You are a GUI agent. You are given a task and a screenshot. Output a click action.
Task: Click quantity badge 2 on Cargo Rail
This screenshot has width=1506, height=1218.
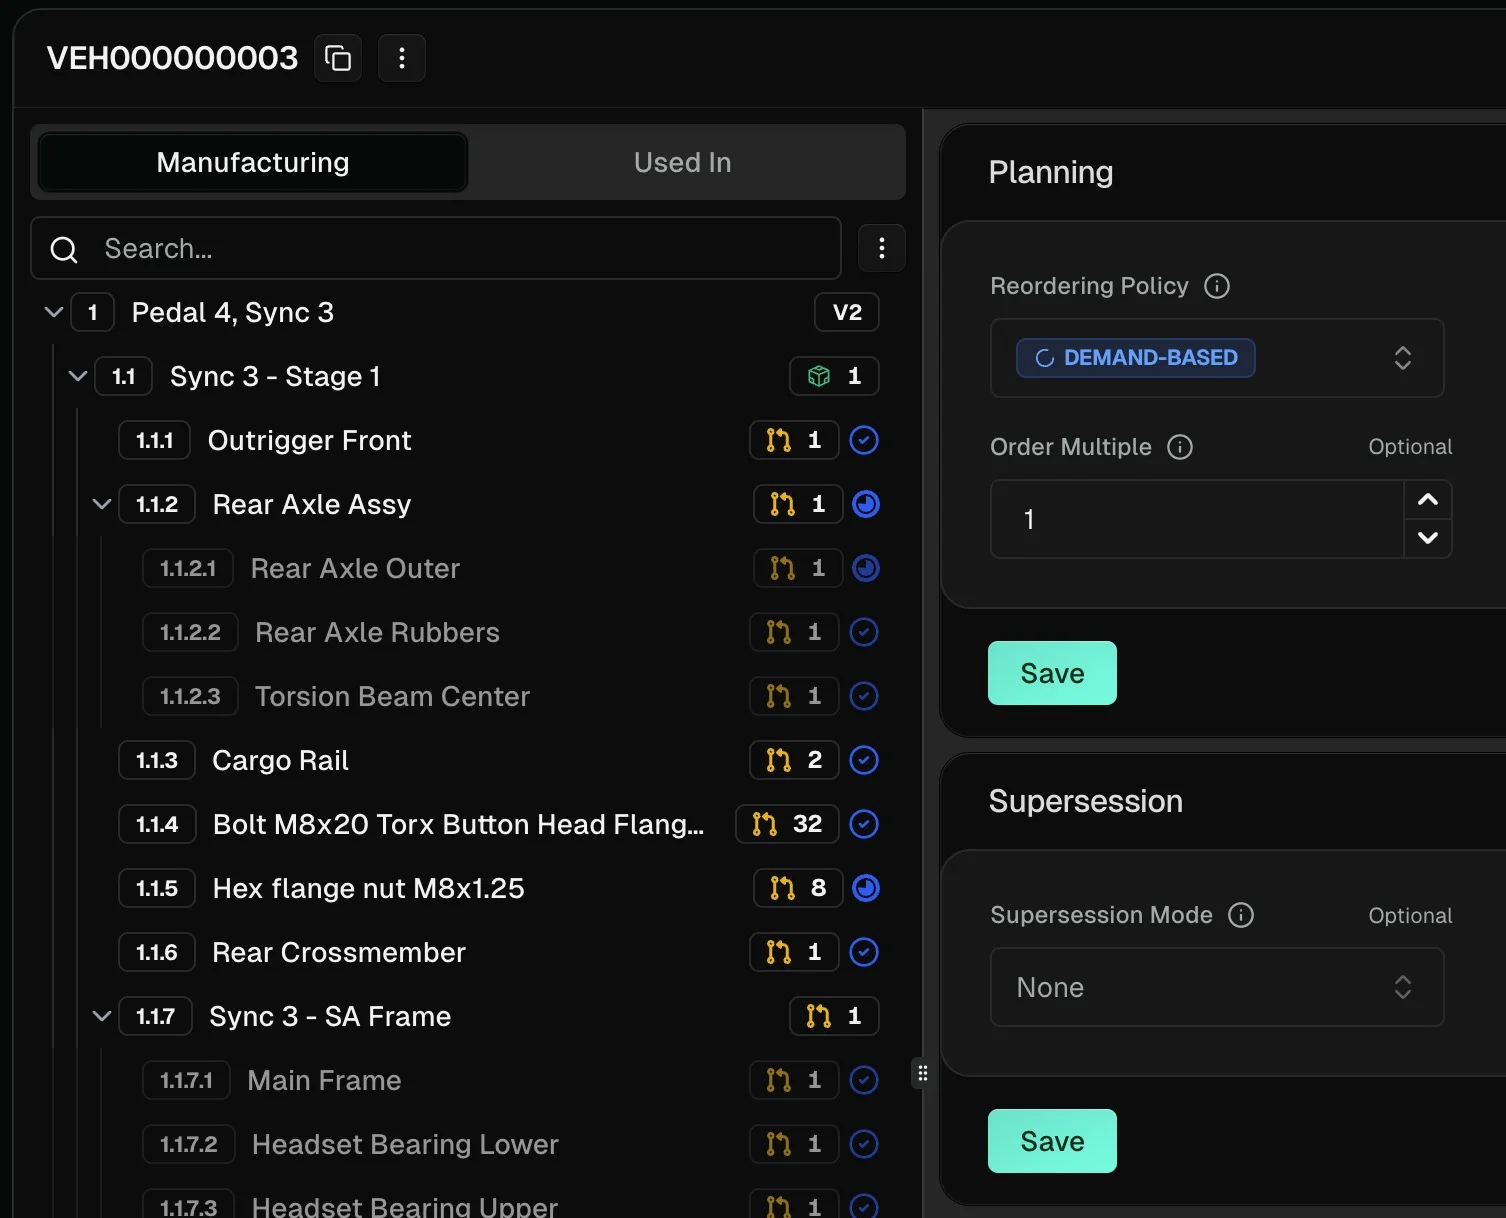click(x=794, y=760)
